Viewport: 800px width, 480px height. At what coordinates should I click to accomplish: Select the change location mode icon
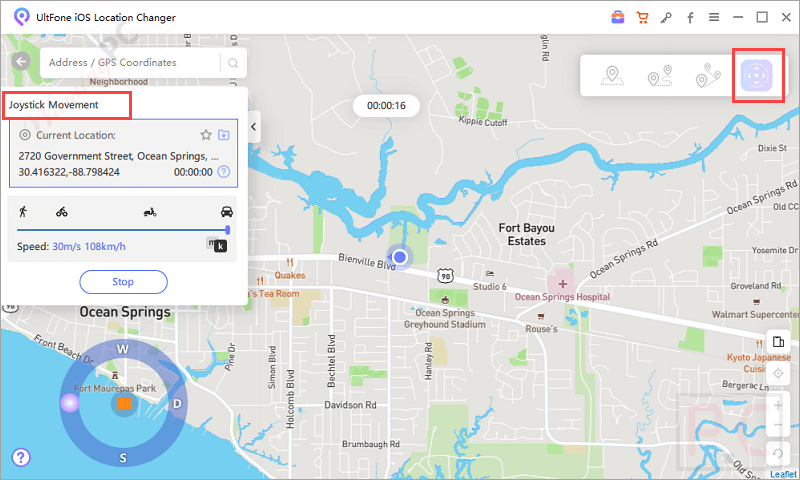coord(612,75)
